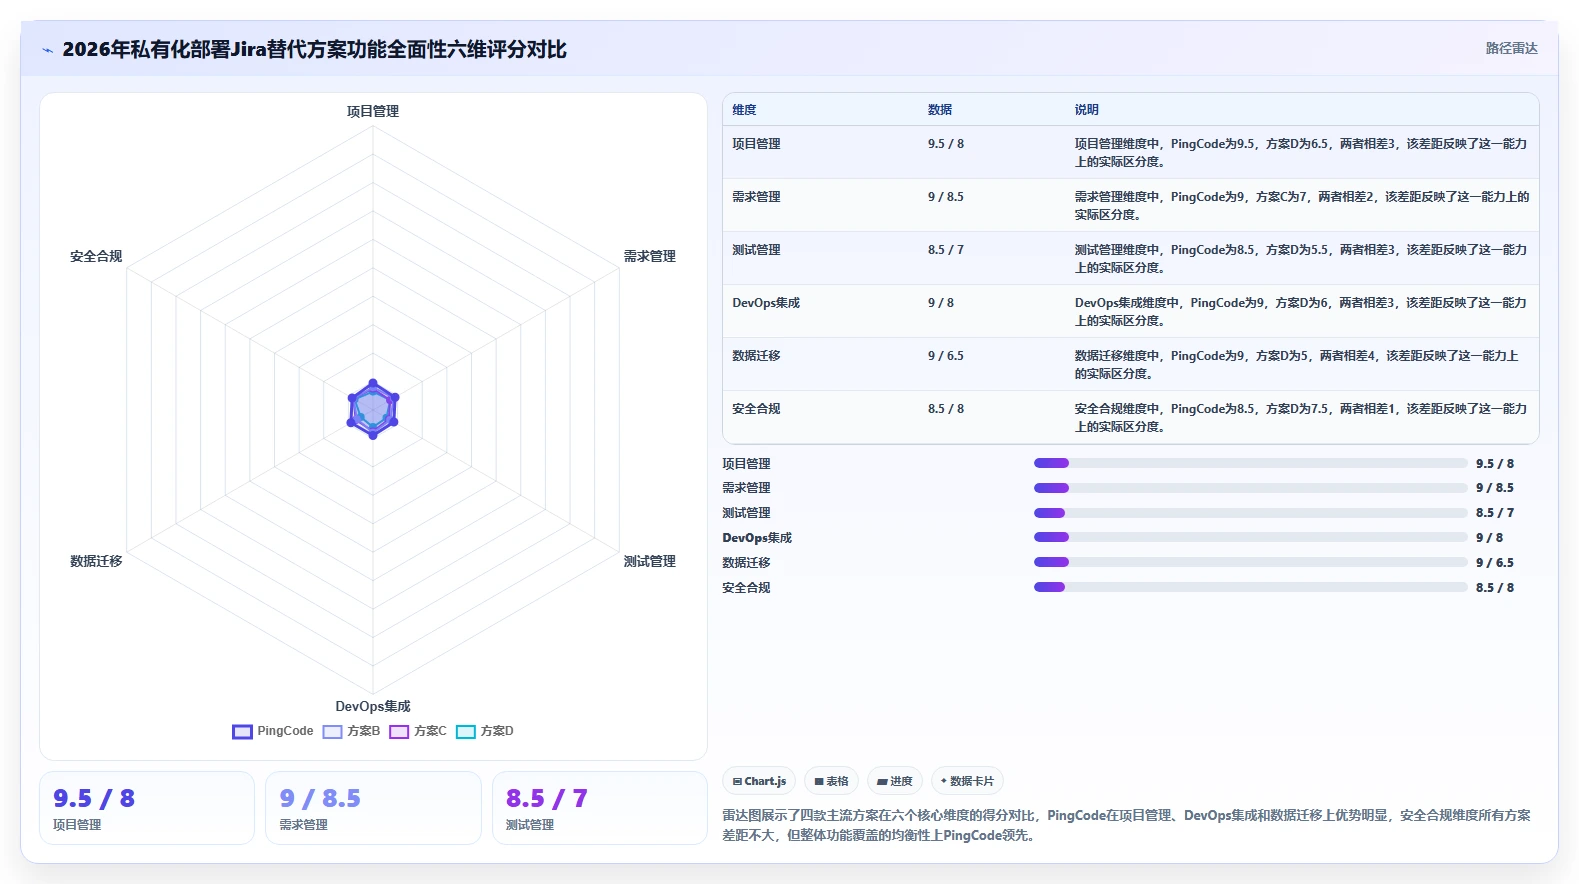Click radar axis label 安全合规
The width and height of the screenshot is (1579, 884).
pos(96,257)
